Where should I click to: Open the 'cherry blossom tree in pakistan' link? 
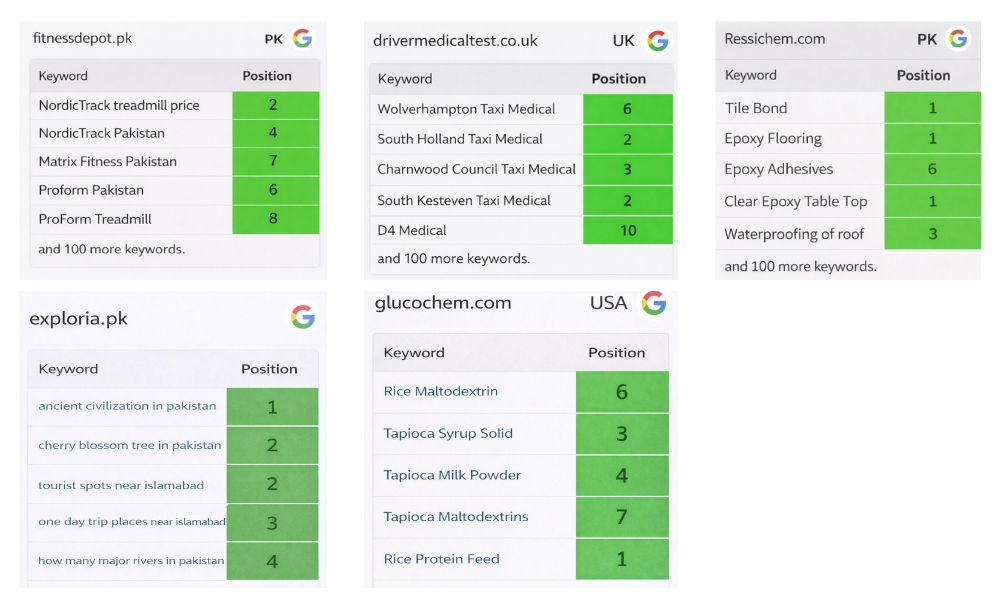130,445
